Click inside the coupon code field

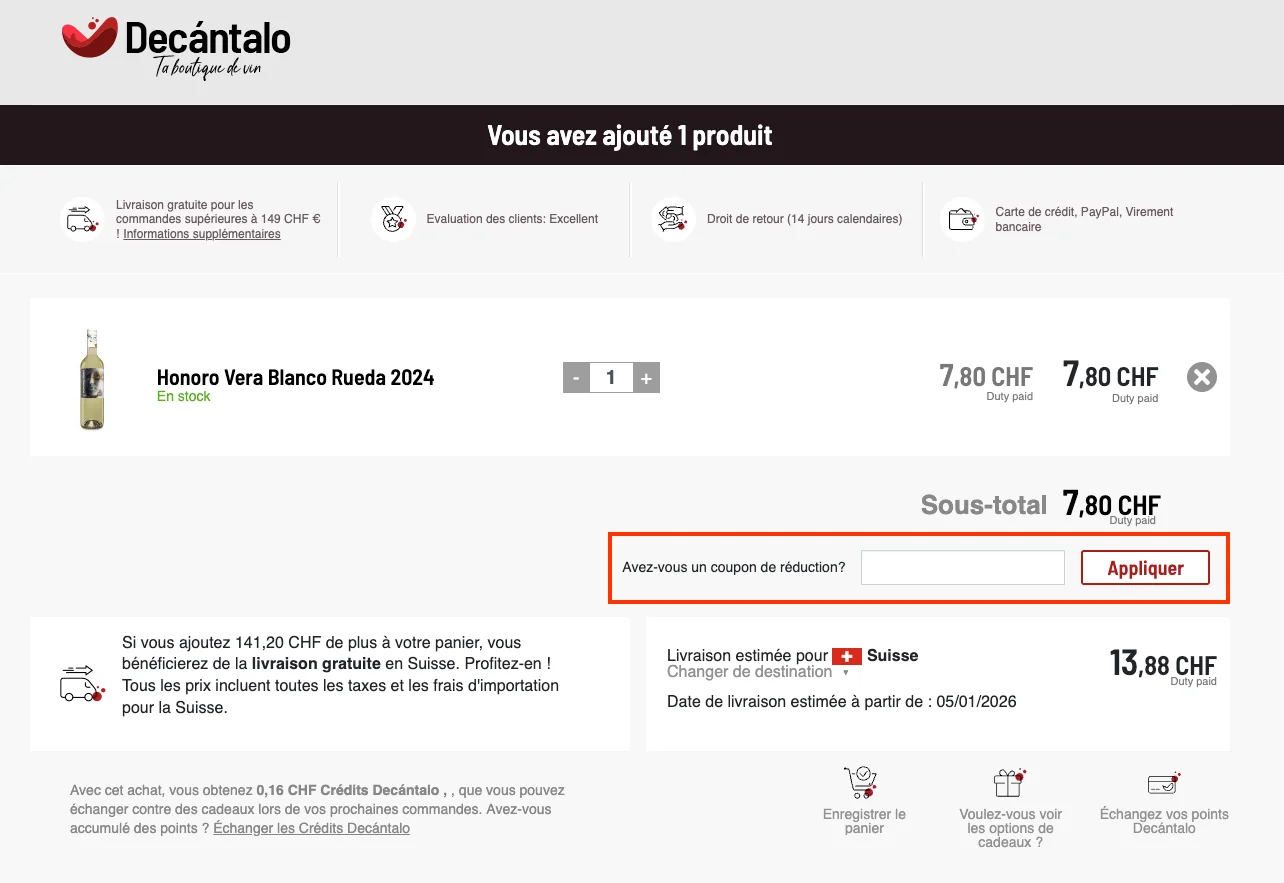point(962,567)
